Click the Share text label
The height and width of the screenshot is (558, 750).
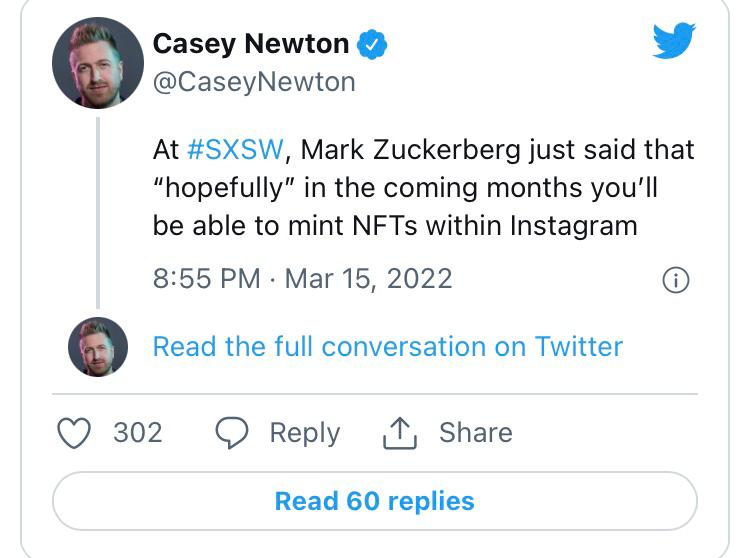coord(475,433)
